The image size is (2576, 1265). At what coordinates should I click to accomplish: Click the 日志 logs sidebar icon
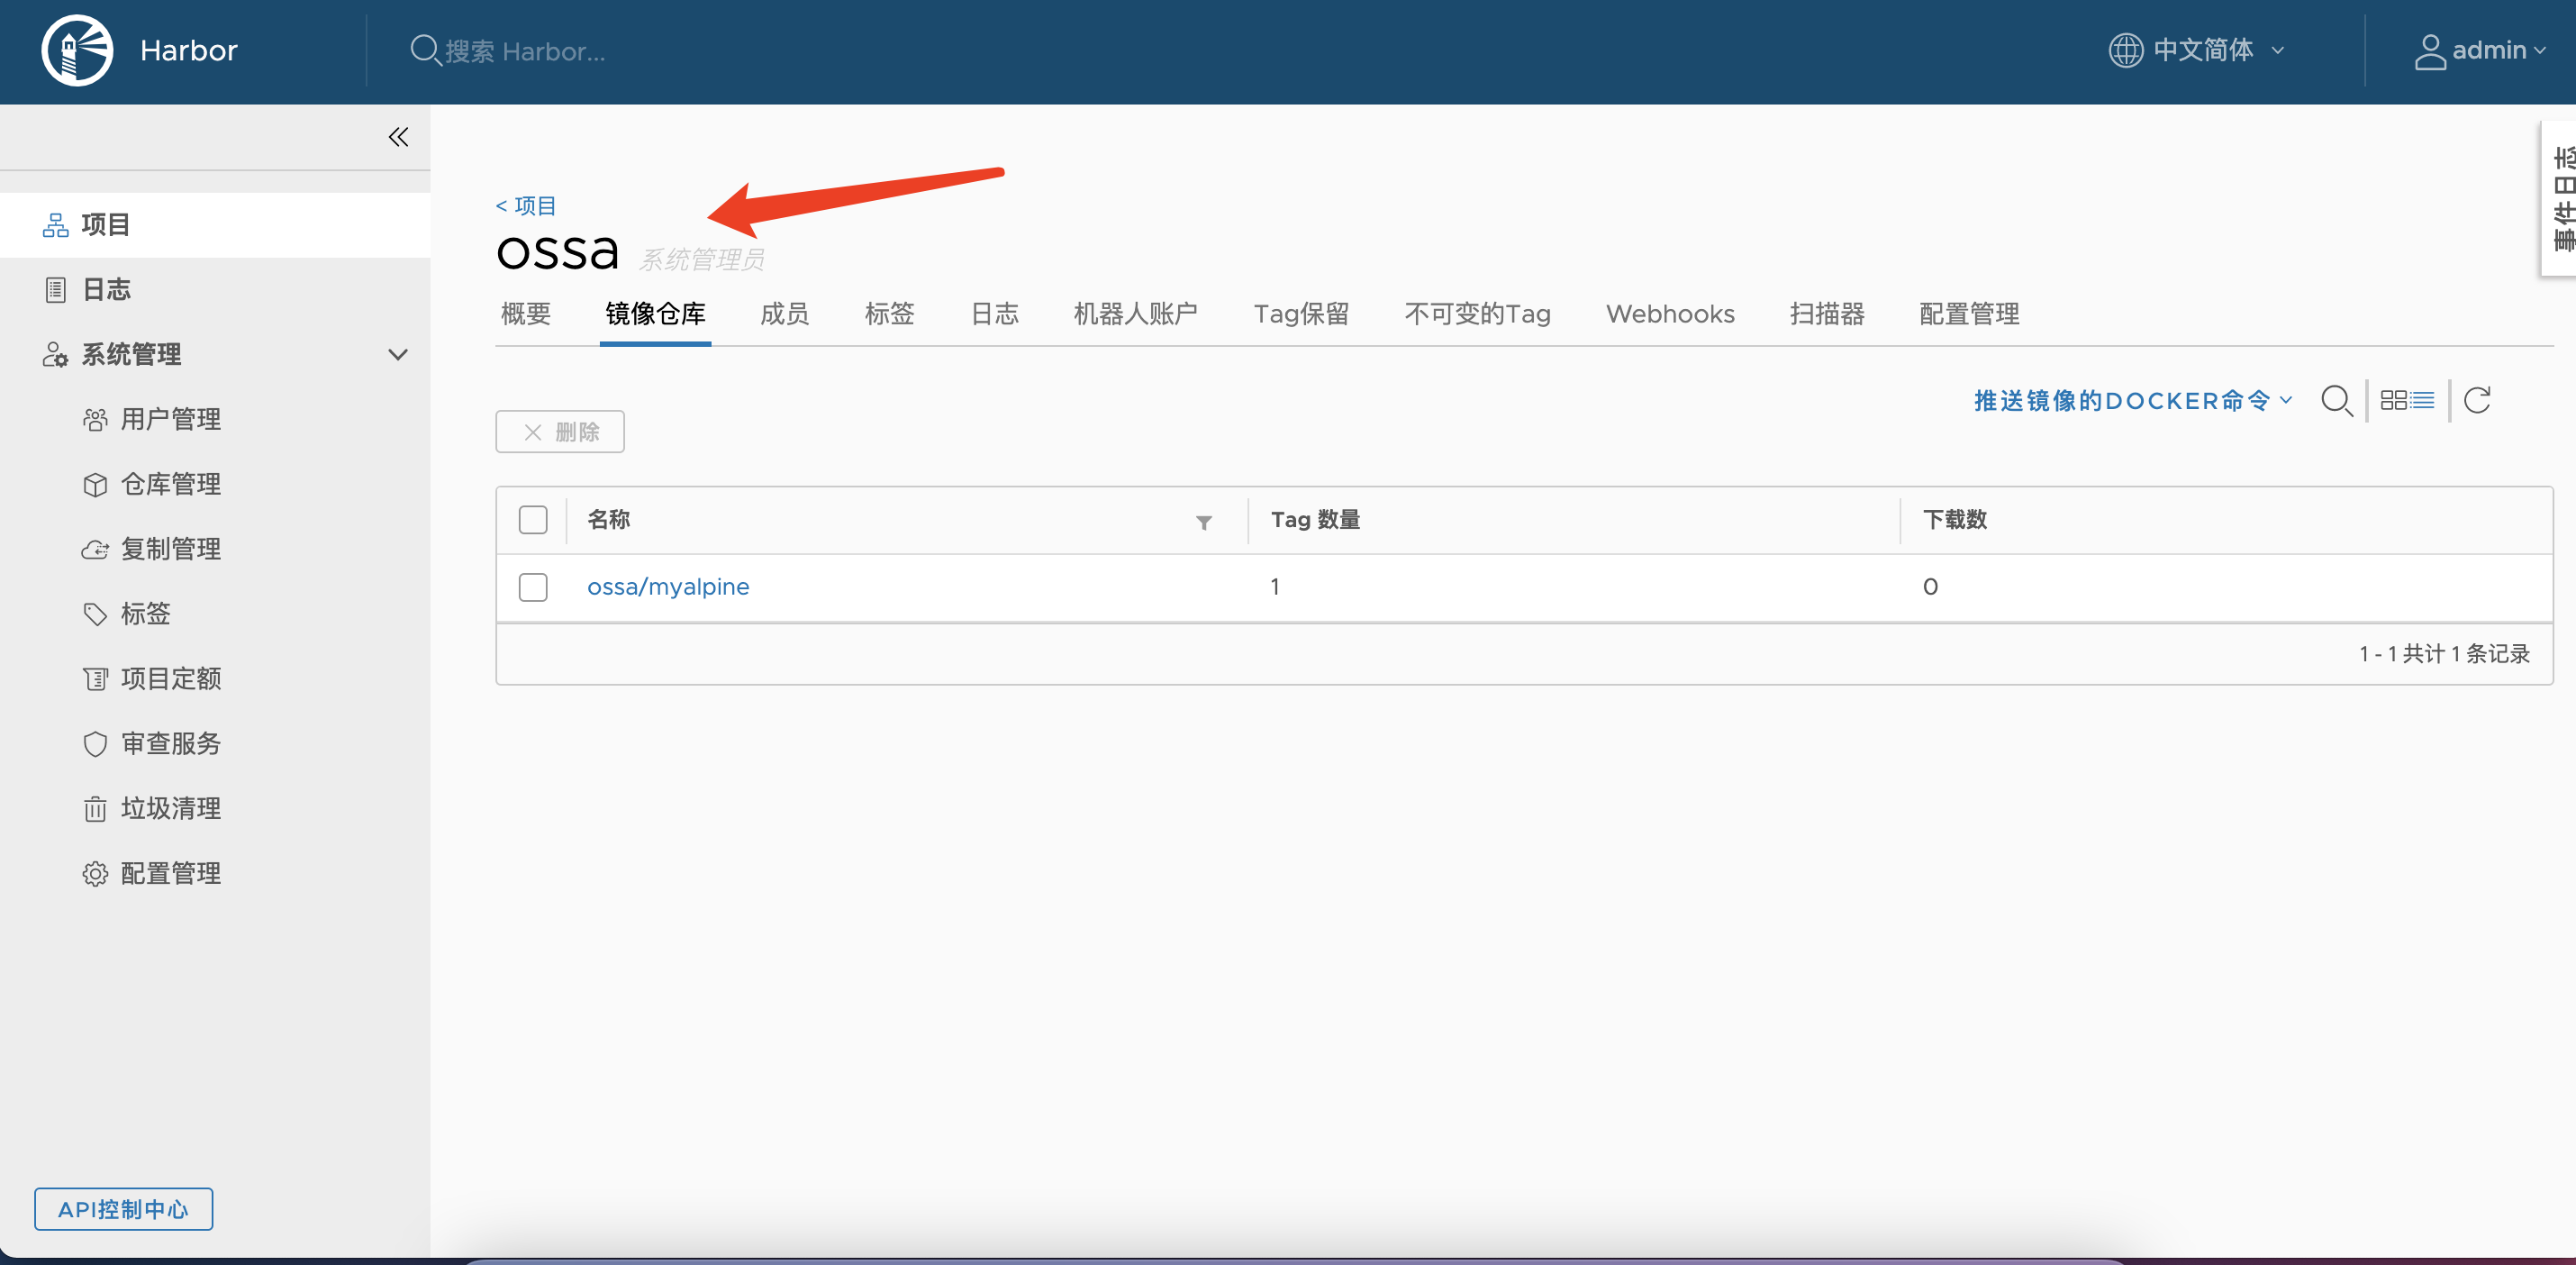[55, 290]
